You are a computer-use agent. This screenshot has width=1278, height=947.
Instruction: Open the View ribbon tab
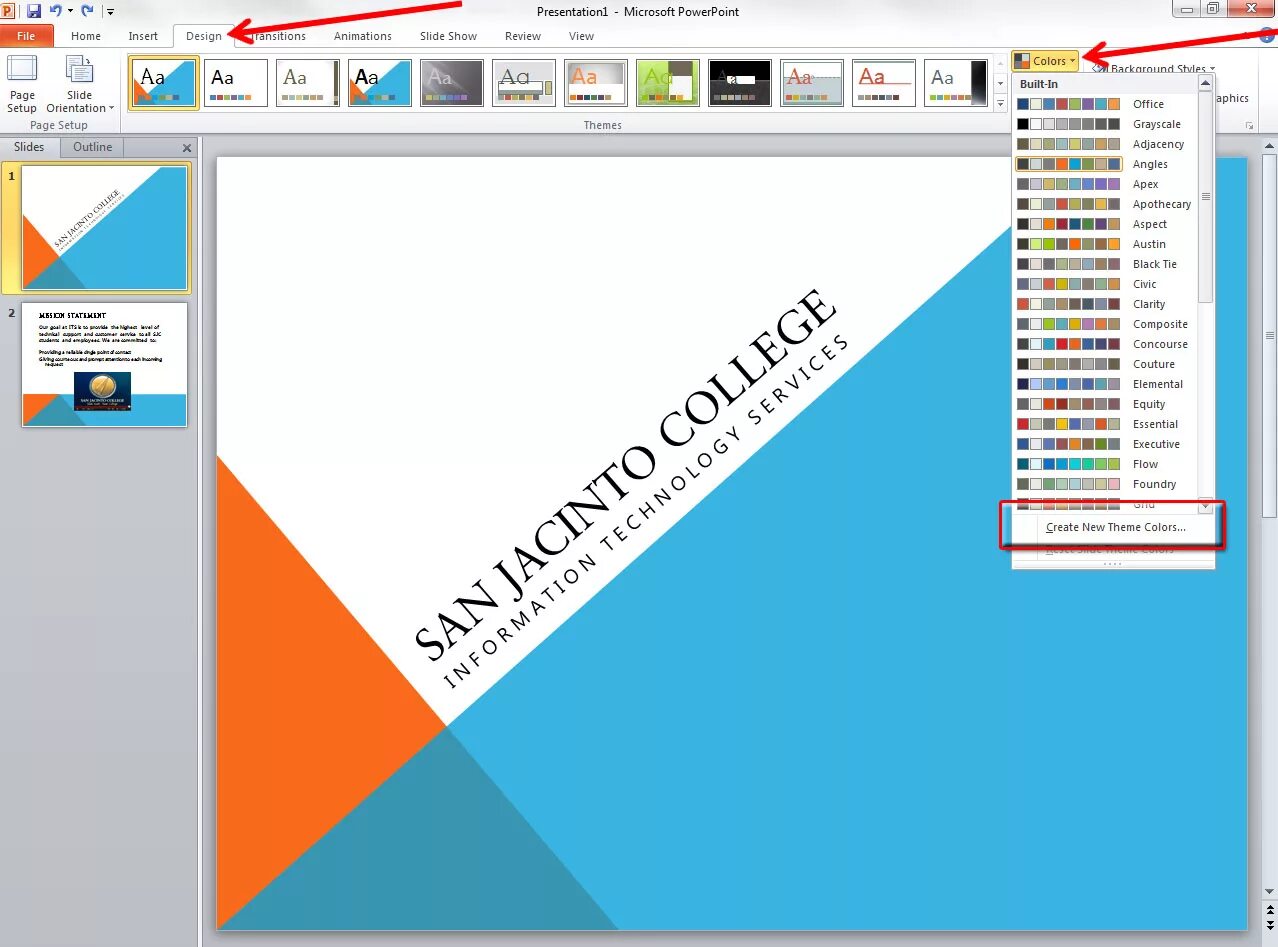click(581, 36)
